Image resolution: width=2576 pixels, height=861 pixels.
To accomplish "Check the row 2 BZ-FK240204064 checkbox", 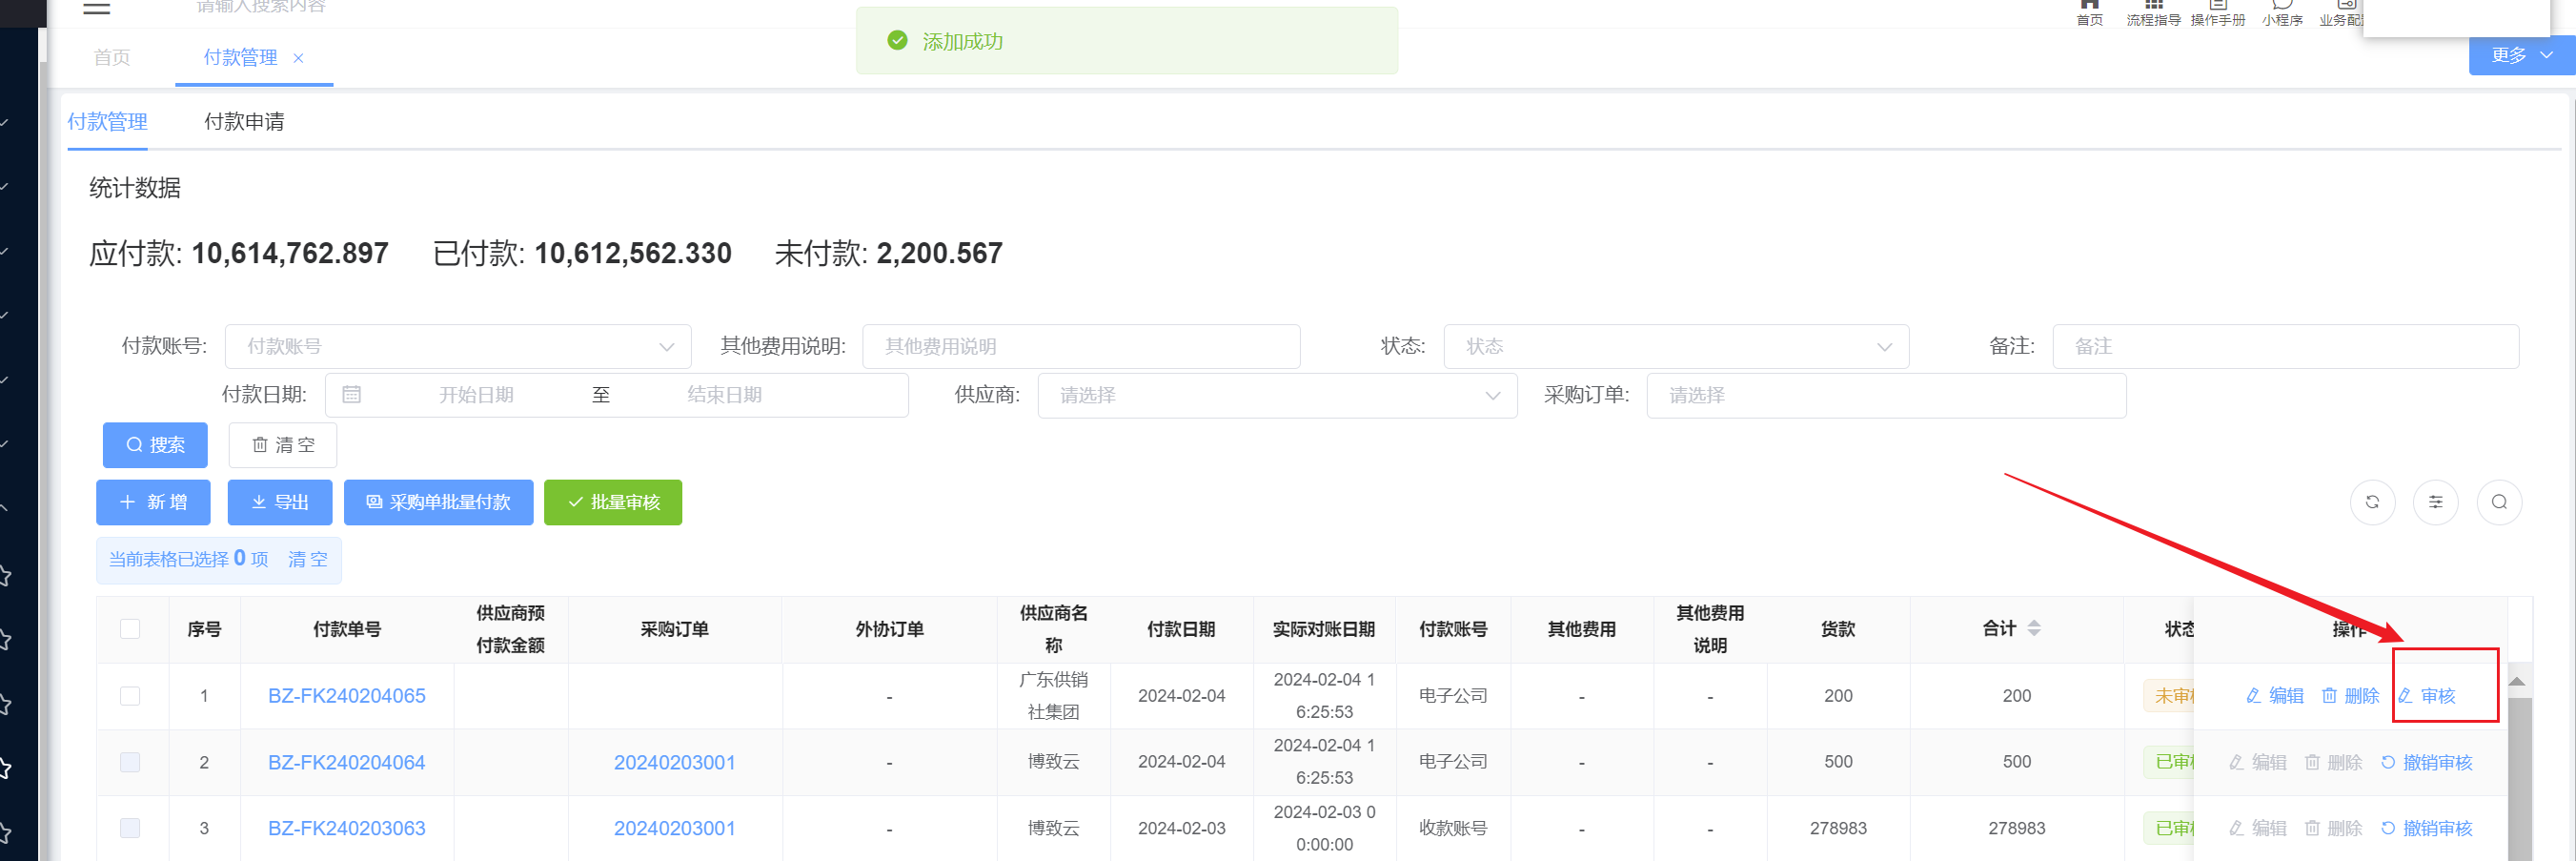I will click(130, 763).
